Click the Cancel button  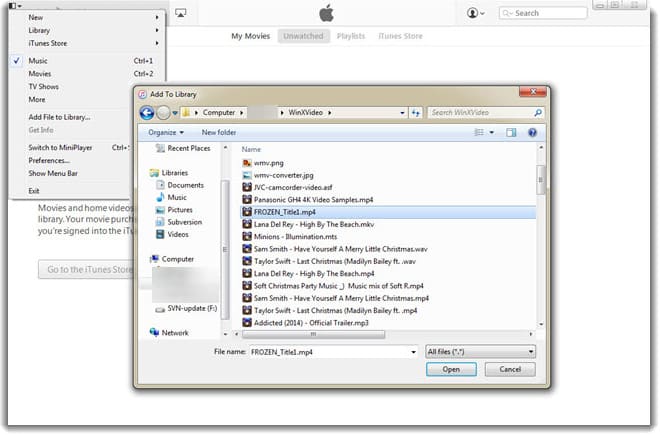(x=510, y=370)
